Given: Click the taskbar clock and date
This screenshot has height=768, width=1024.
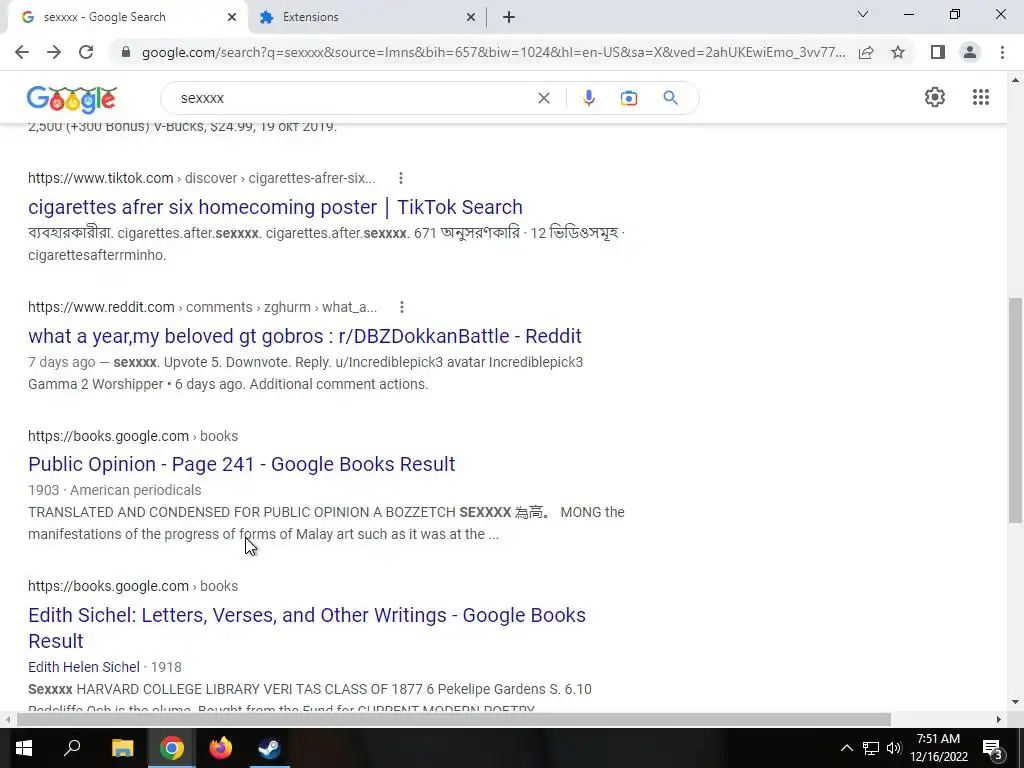Looking at the screenshot, I should point(938,748).
